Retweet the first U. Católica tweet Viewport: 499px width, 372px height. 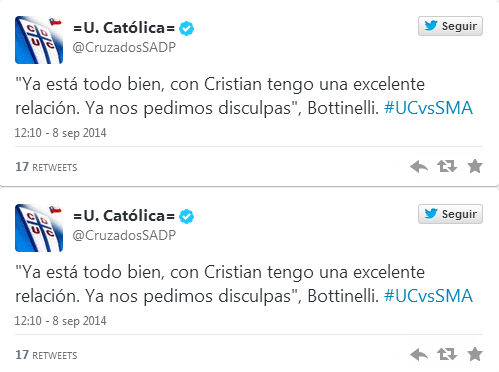pyautogui.click(x=447, y=166)
